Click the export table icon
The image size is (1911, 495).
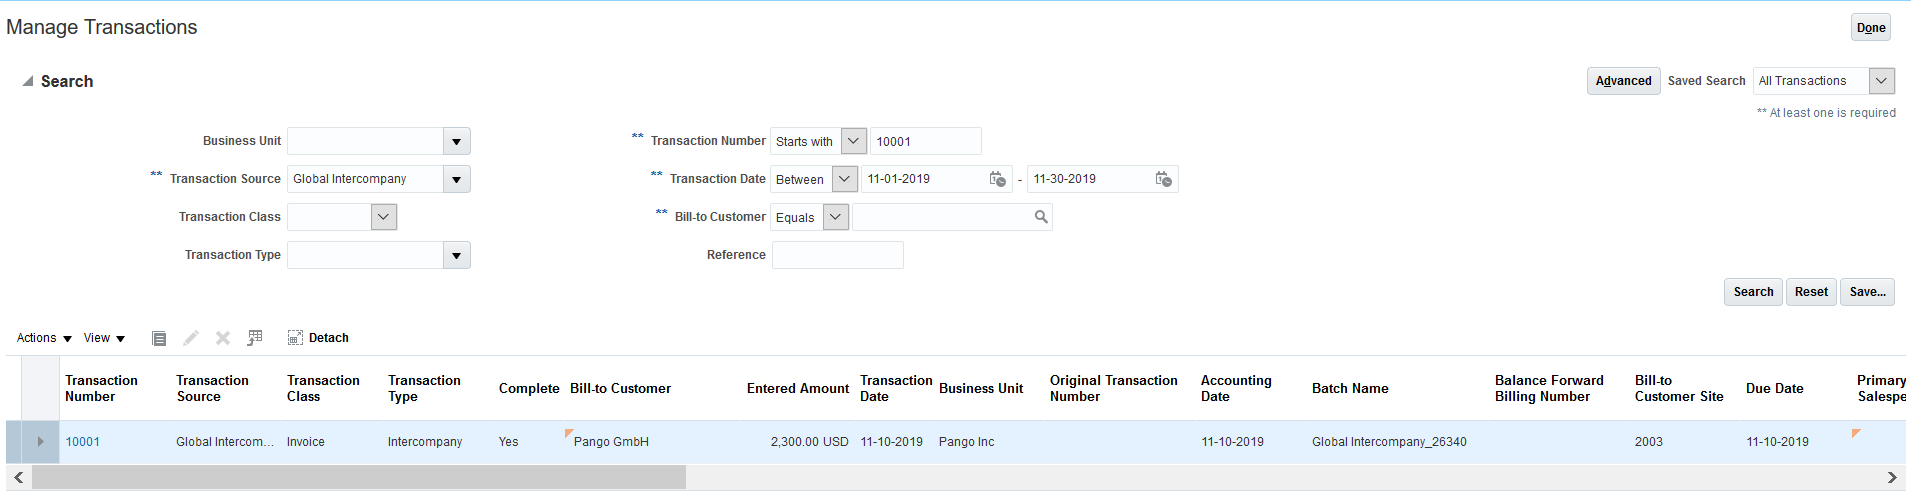pyautogui.click(x=255, y=338)
